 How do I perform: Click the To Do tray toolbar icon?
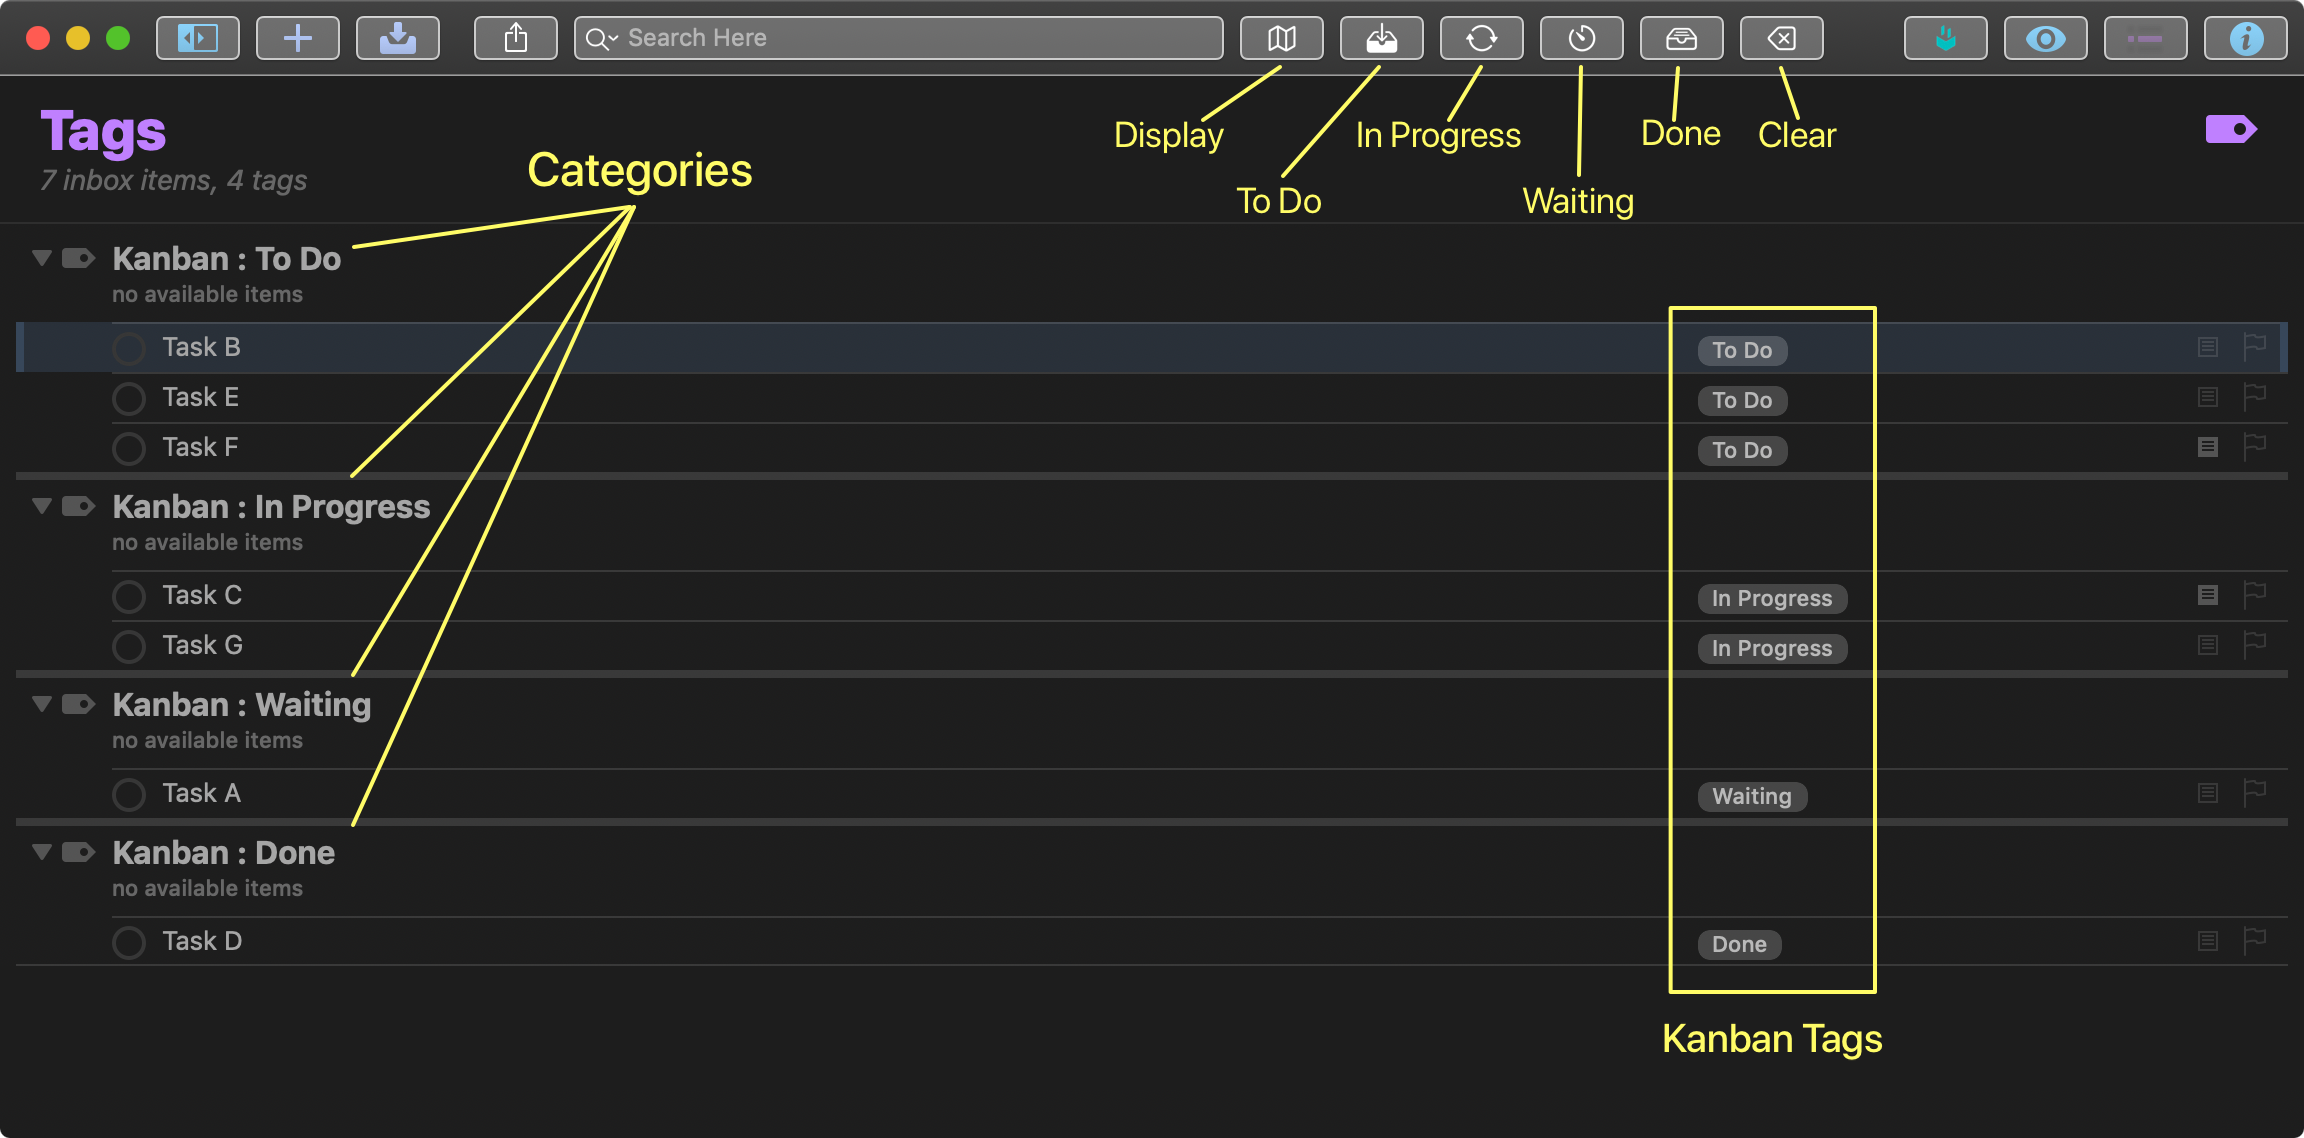pos(1381,39)
